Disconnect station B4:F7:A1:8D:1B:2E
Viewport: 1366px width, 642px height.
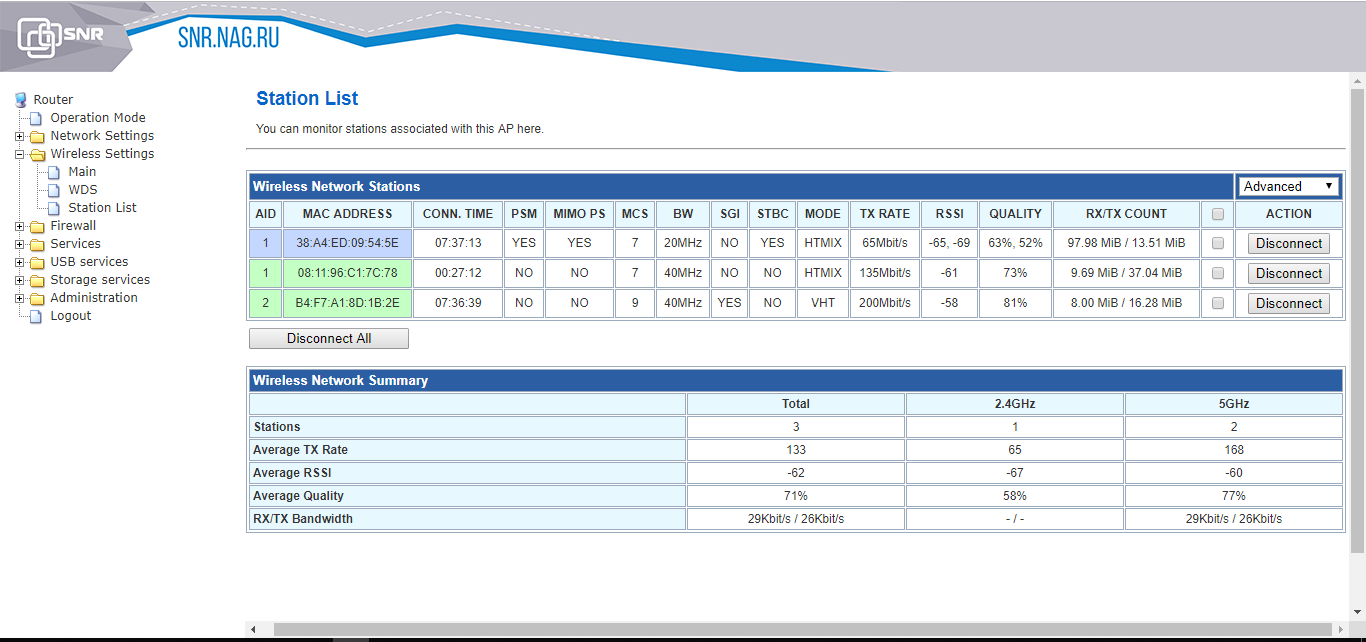(1288, 303)
